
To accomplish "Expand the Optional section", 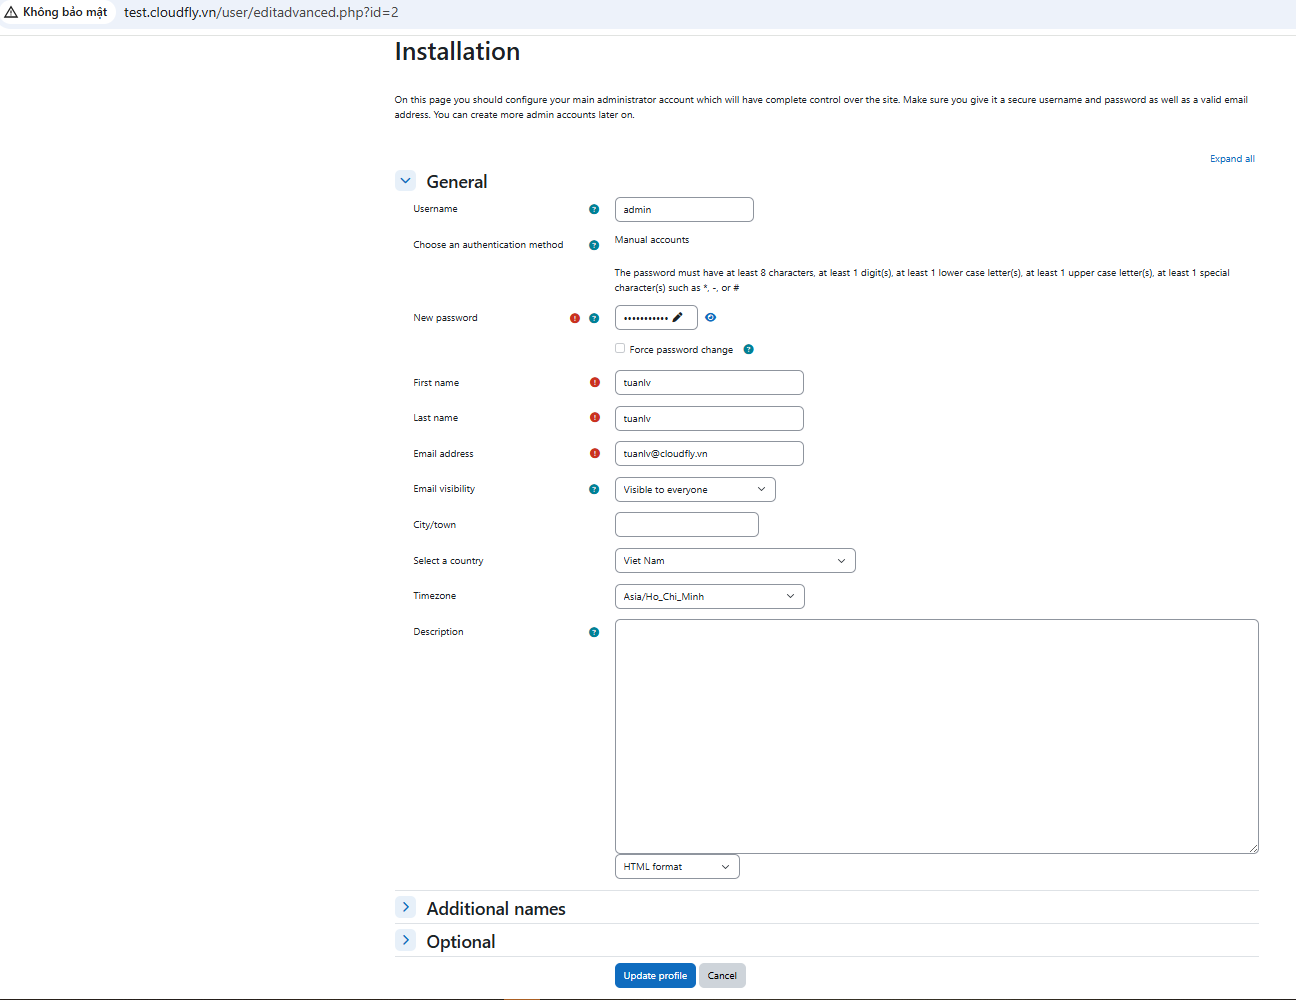I will (405, 940).
